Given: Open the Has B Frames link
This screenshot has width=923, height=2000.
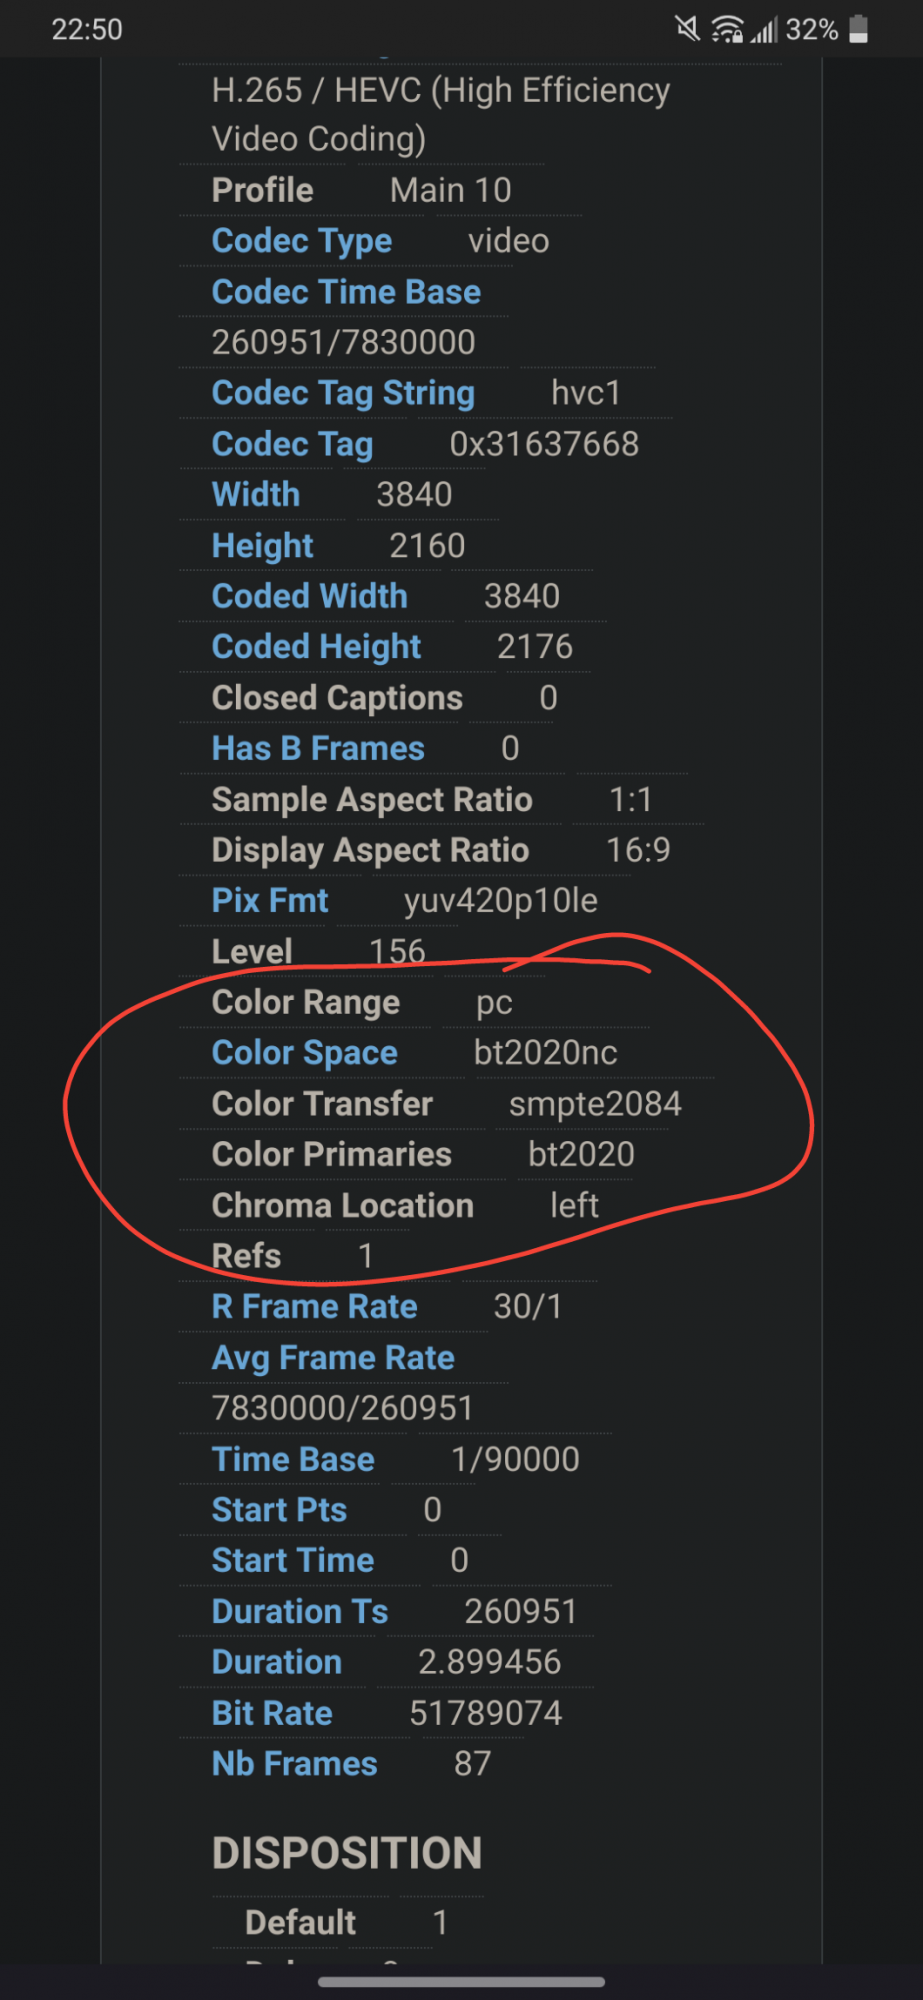Looking at the screenshot, I should pyautogui.click(x=318, y=749).
